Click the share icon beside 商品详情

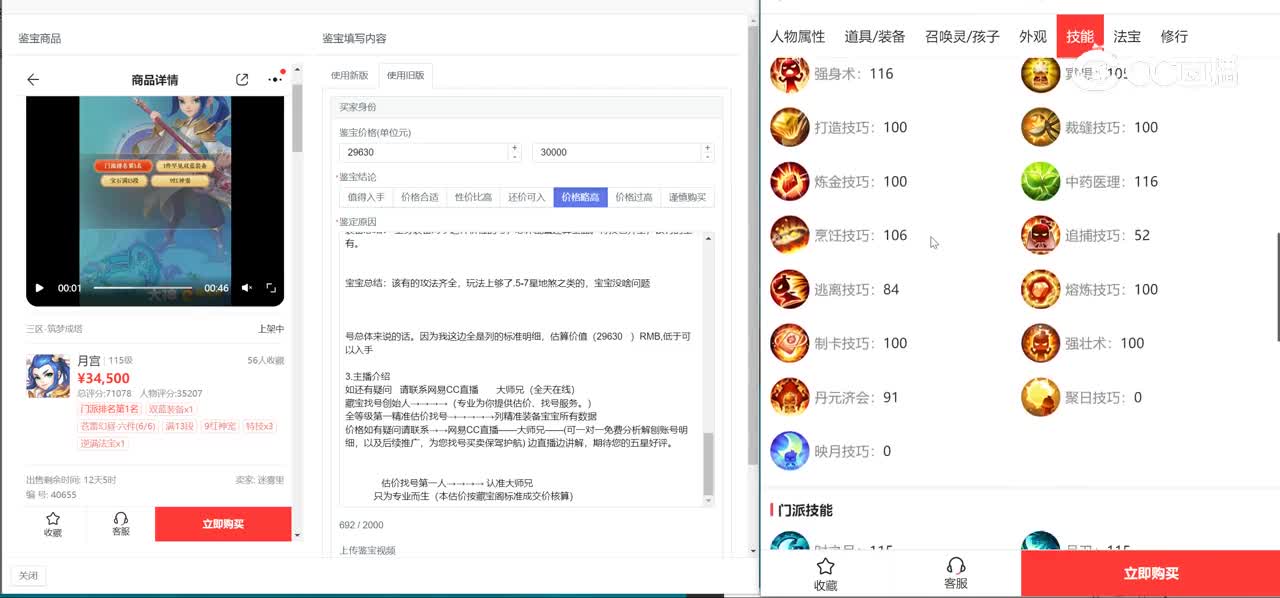242,80
